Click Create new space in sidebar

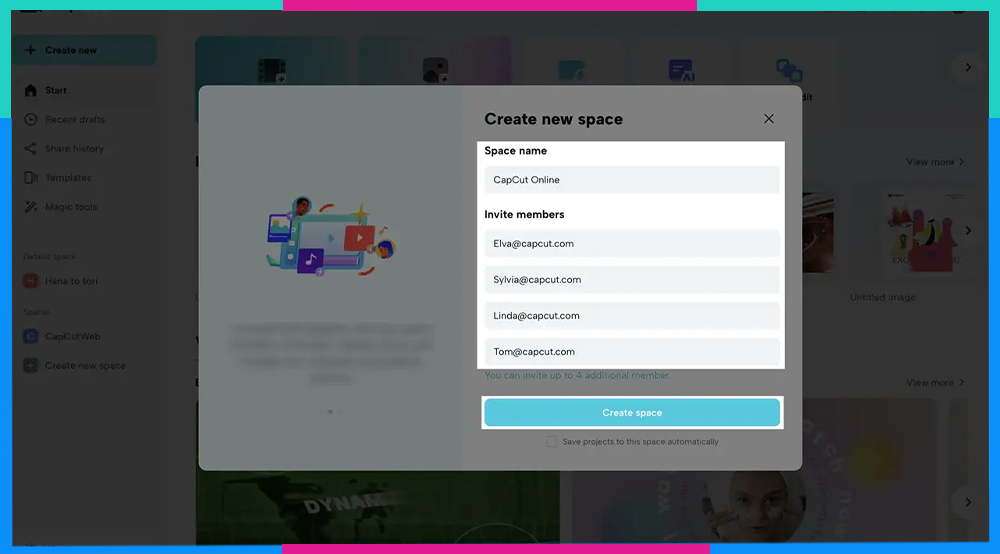click(x=85, y=365)
